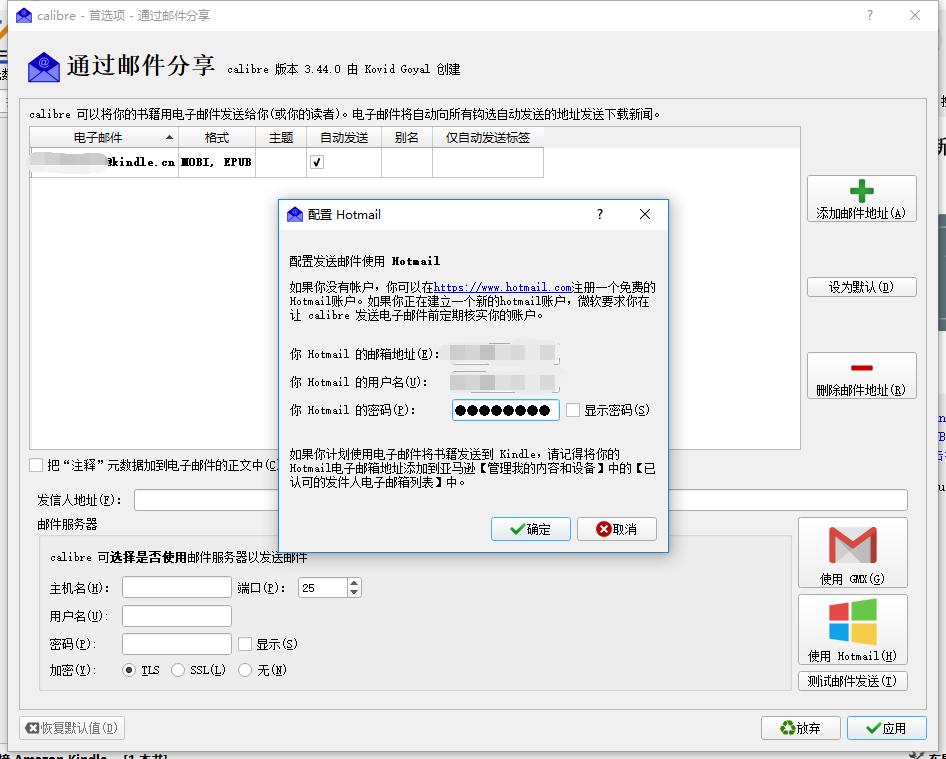946x759 pixels.
Task: Click the 设为默认 button
Action: [x=861, y=286]
